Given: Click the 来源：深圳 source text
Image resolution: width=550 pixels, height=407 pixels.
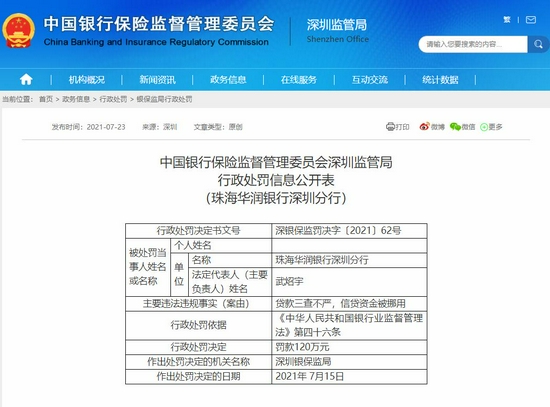Looking at the screenshot, I should (160, 127).
